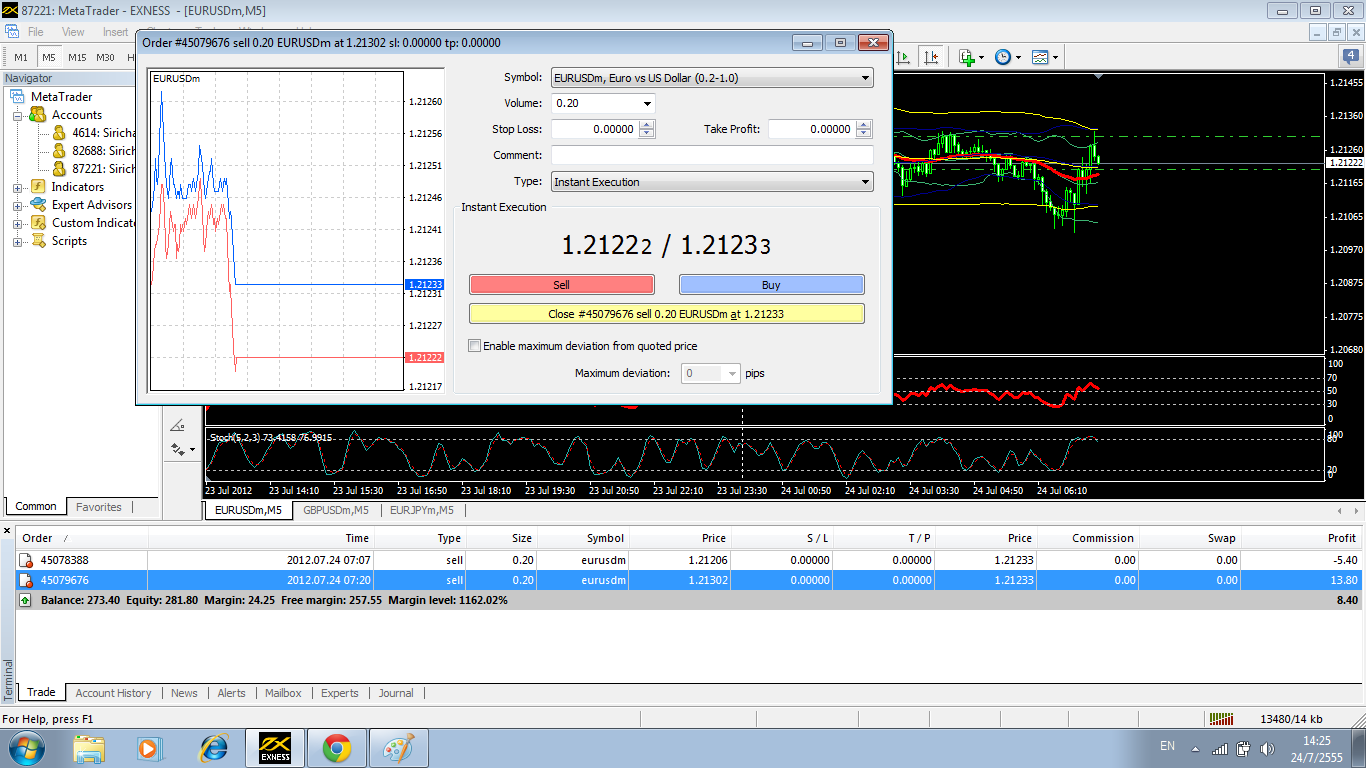Open the File menu

pyautogui.click(x=36, y=32)
